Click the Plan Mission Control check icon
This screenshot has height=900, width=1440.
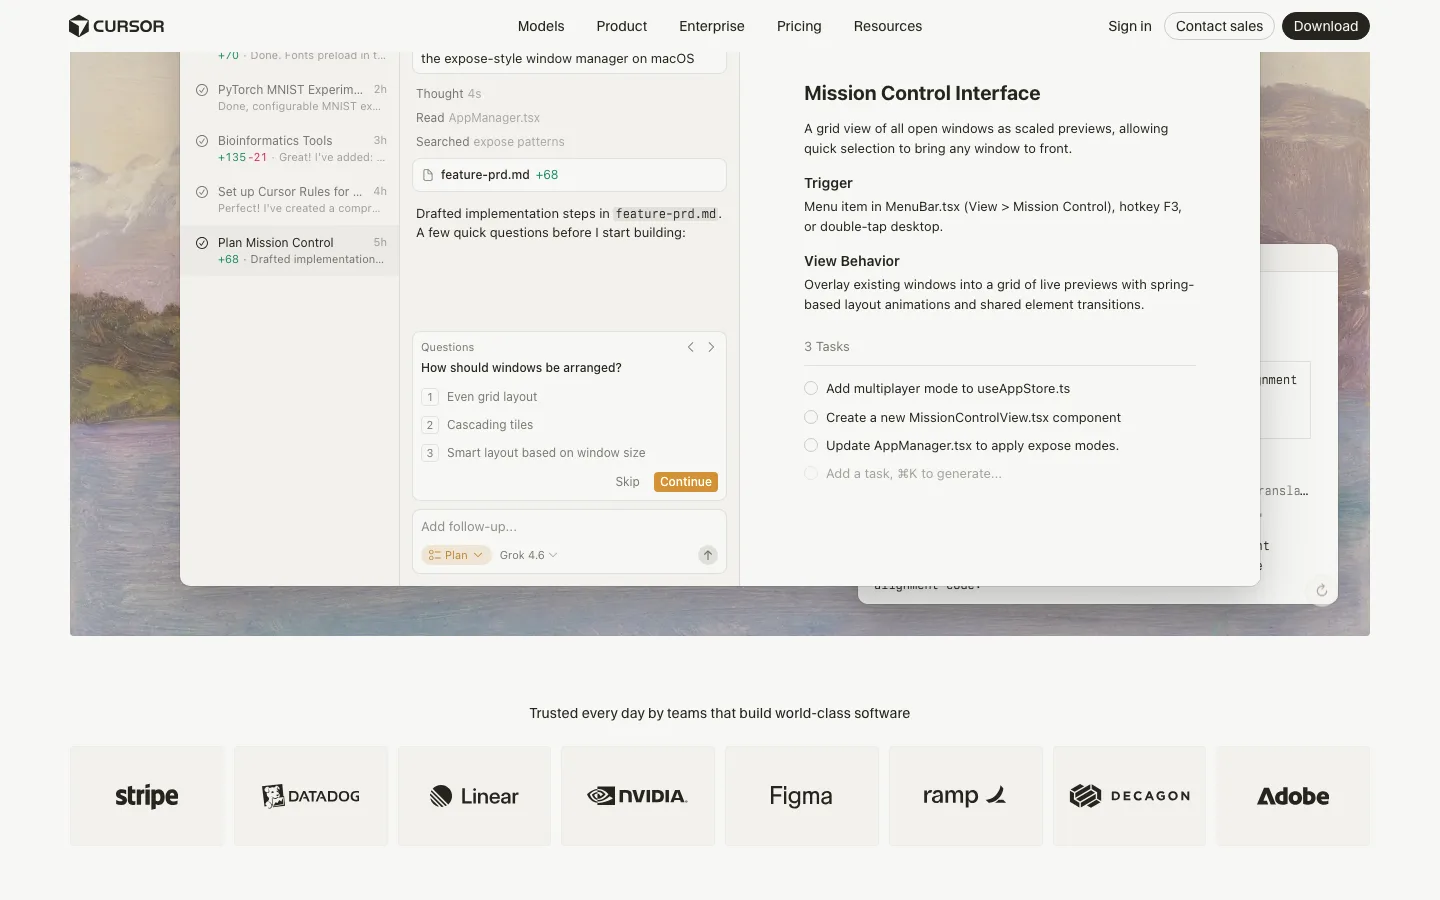pyautogui.click(x=202, y=243)
